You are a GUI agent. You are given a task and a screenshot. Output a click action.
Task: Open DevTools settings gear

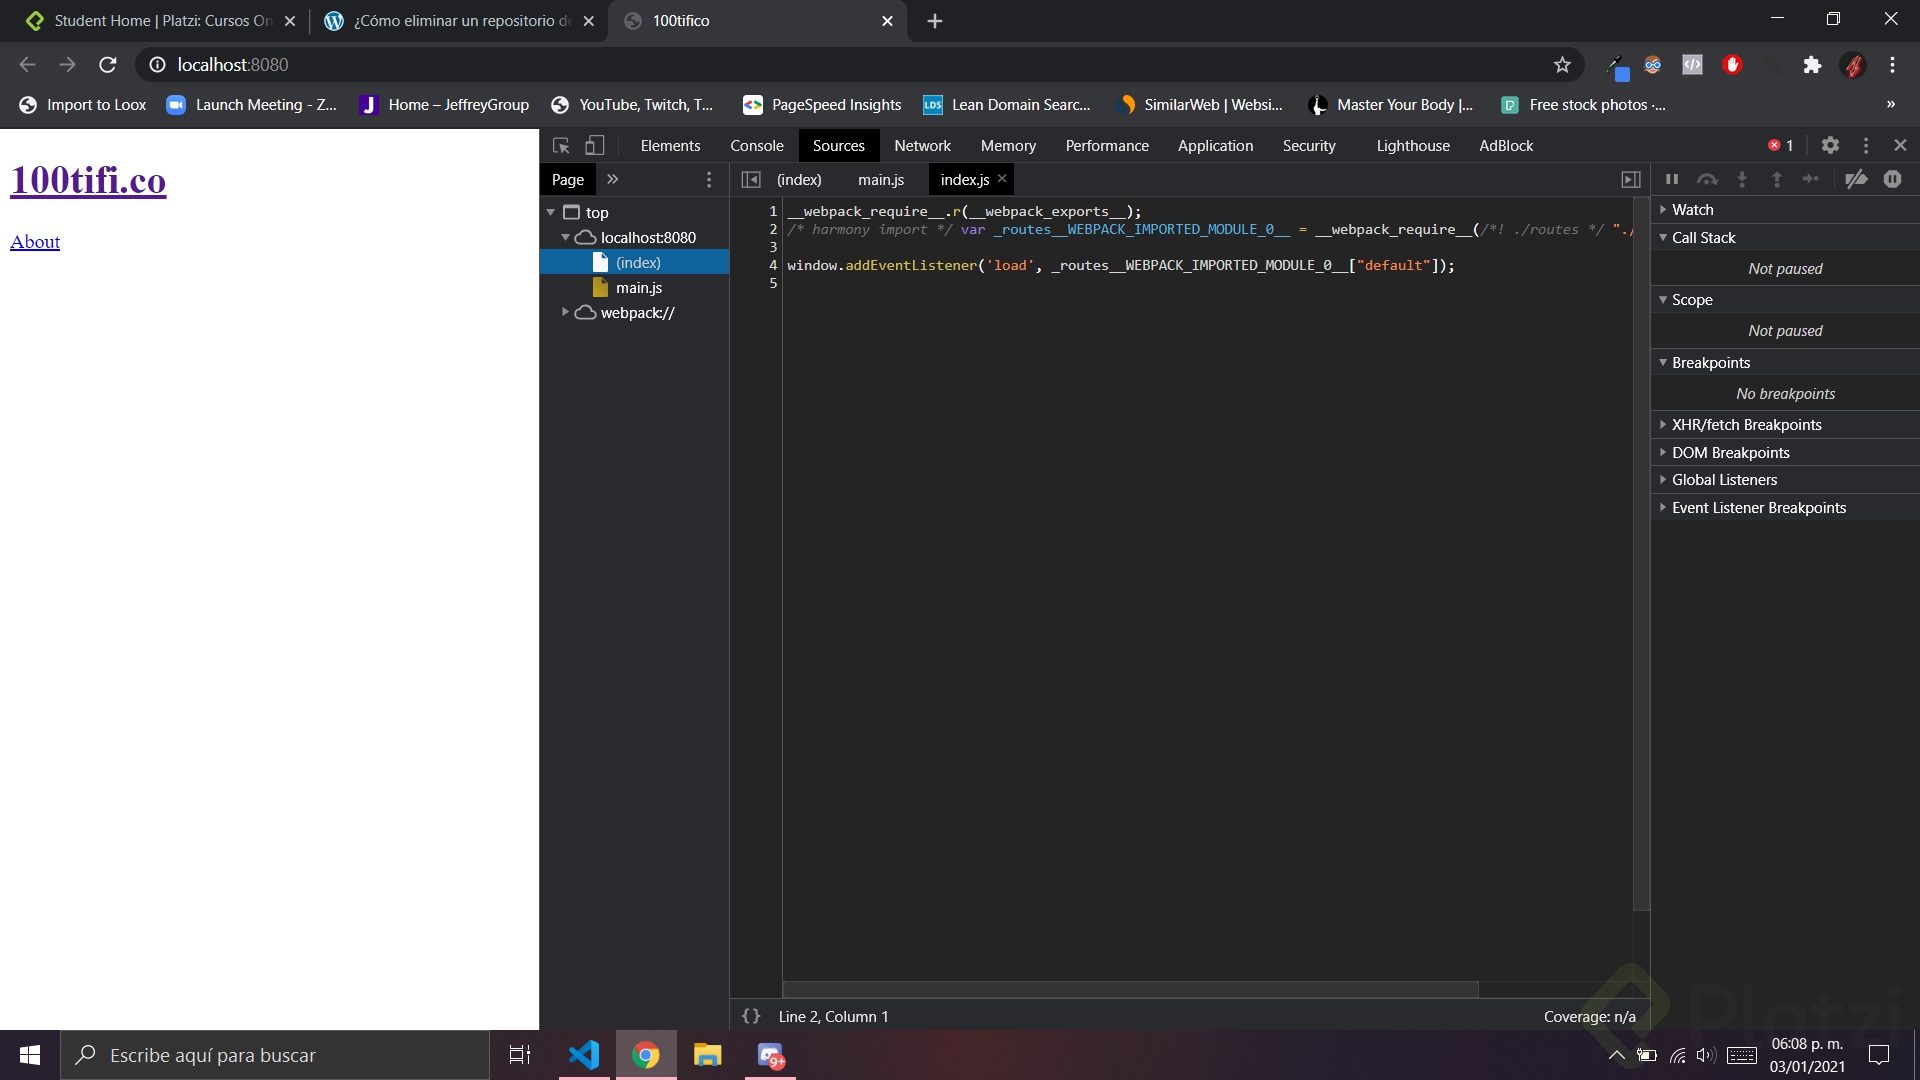tap(1830, 146)
